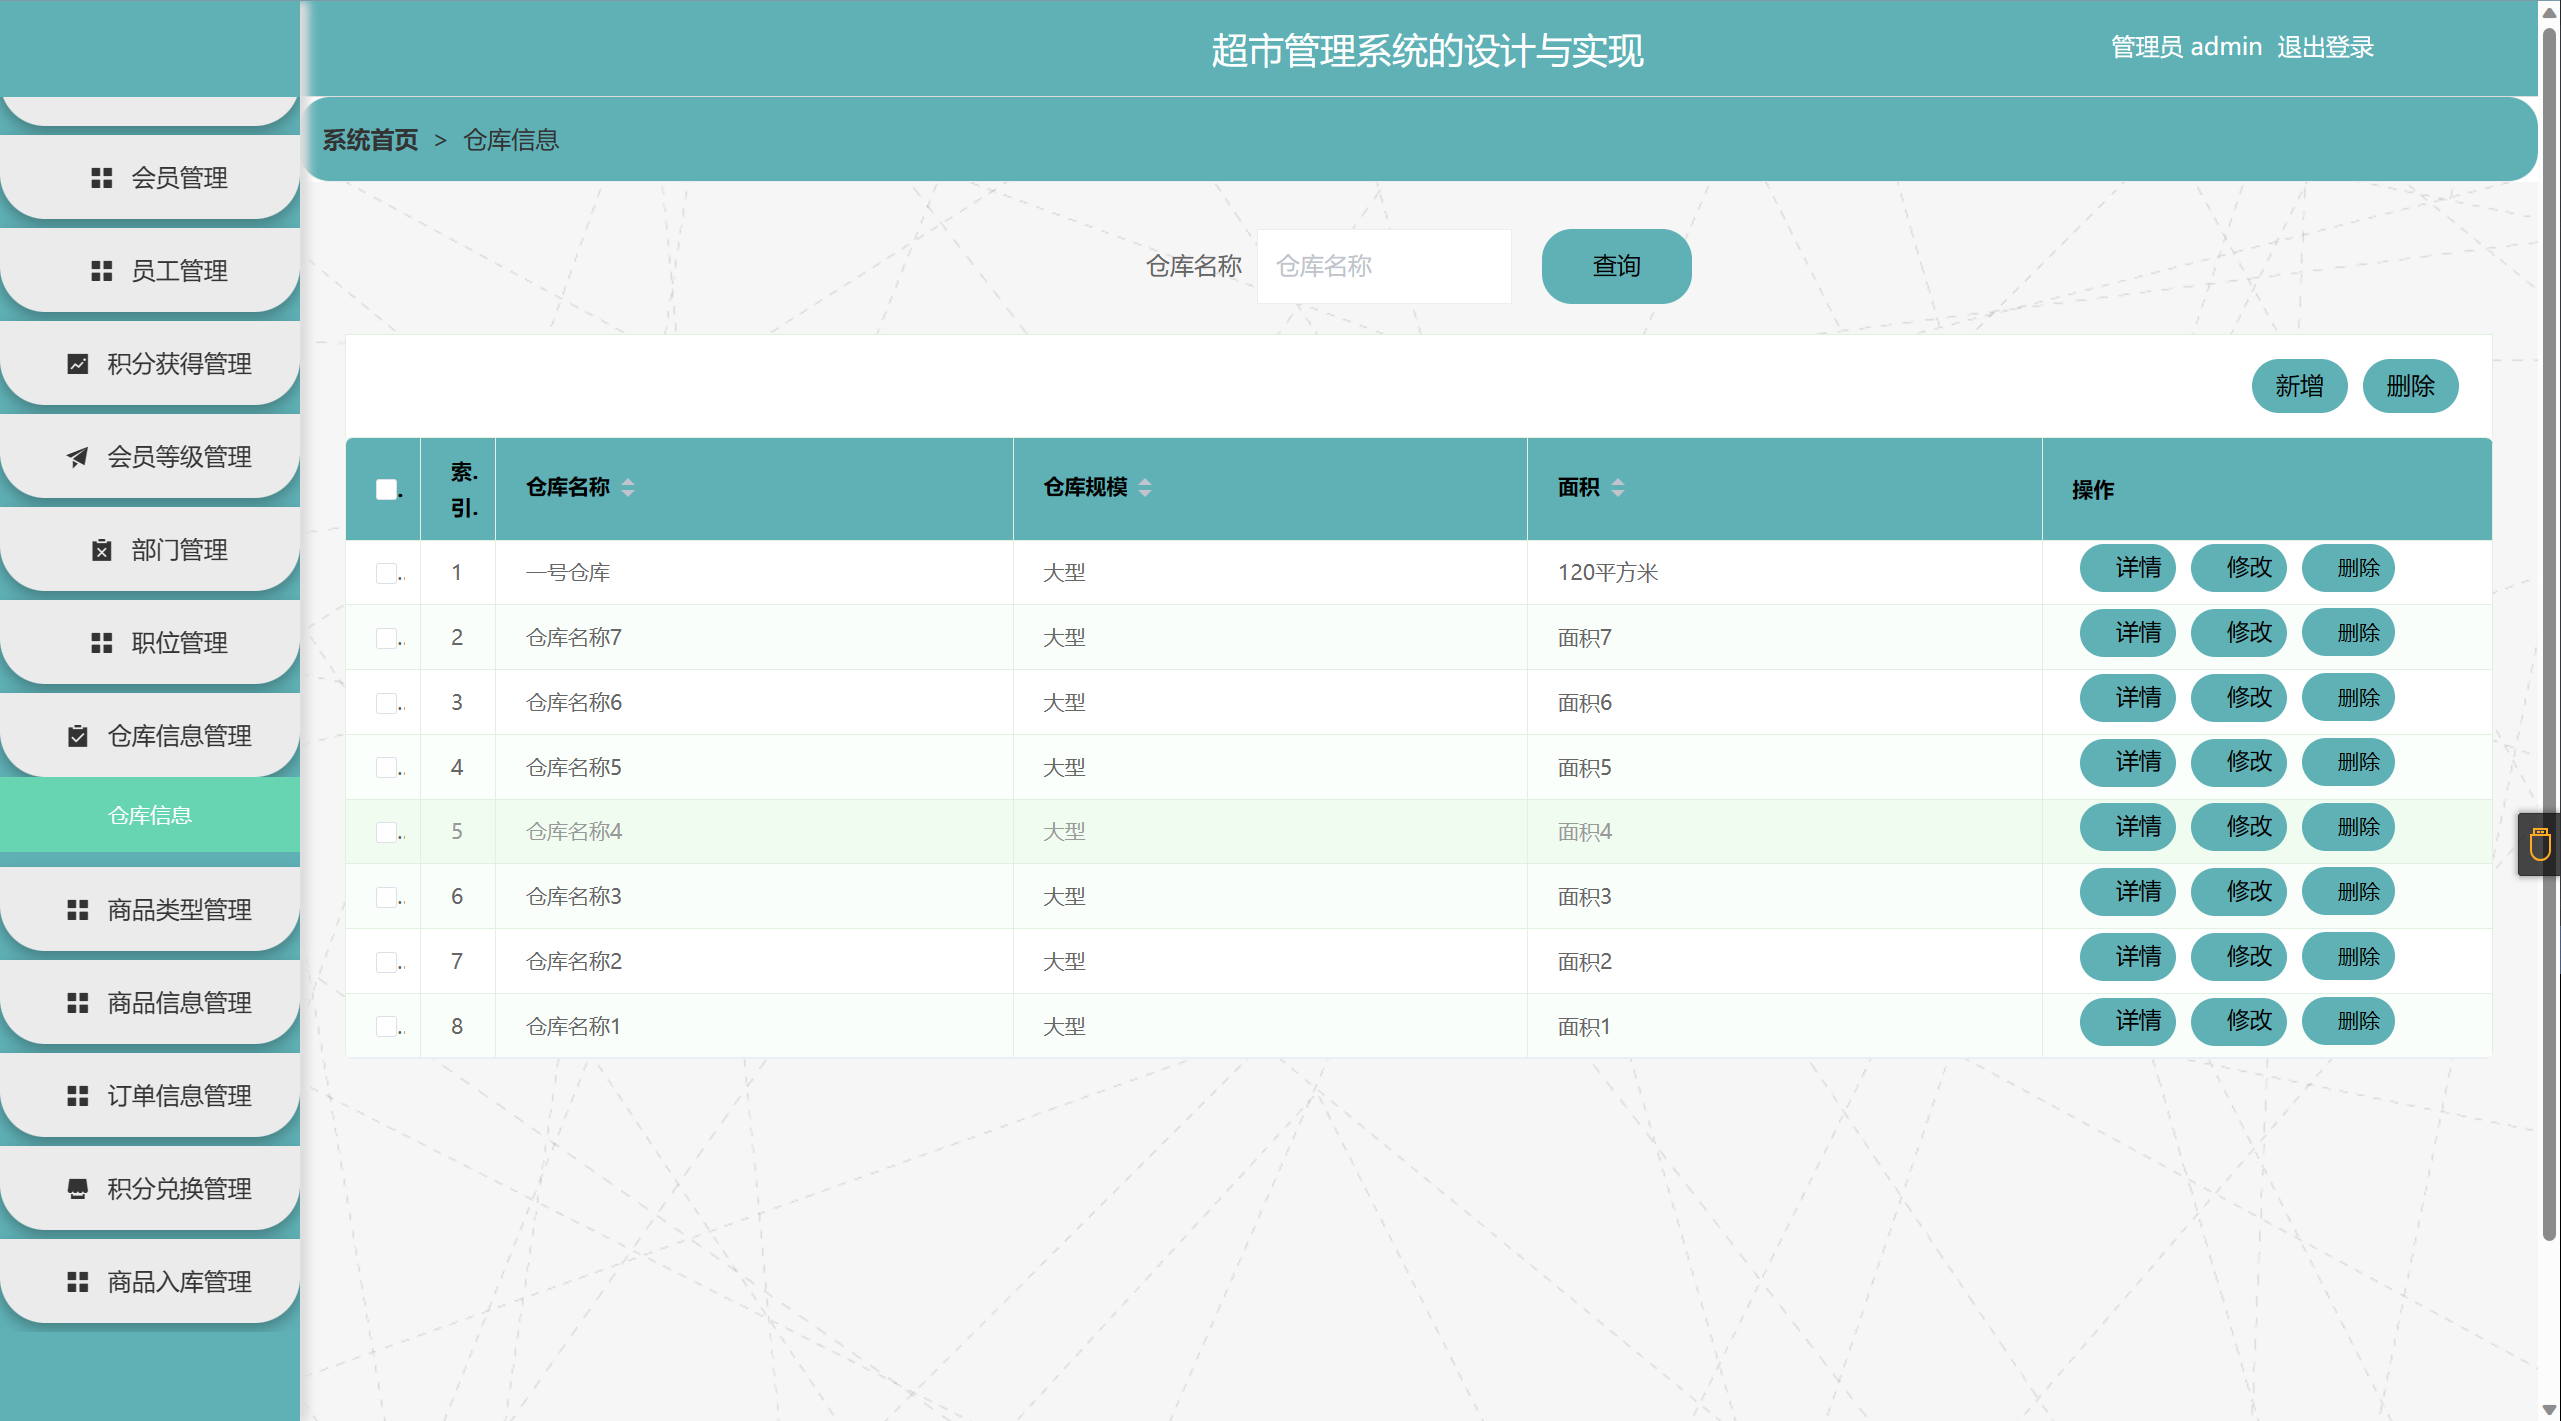Click the 职位管理 grid icon

click(x=101, y=643)
